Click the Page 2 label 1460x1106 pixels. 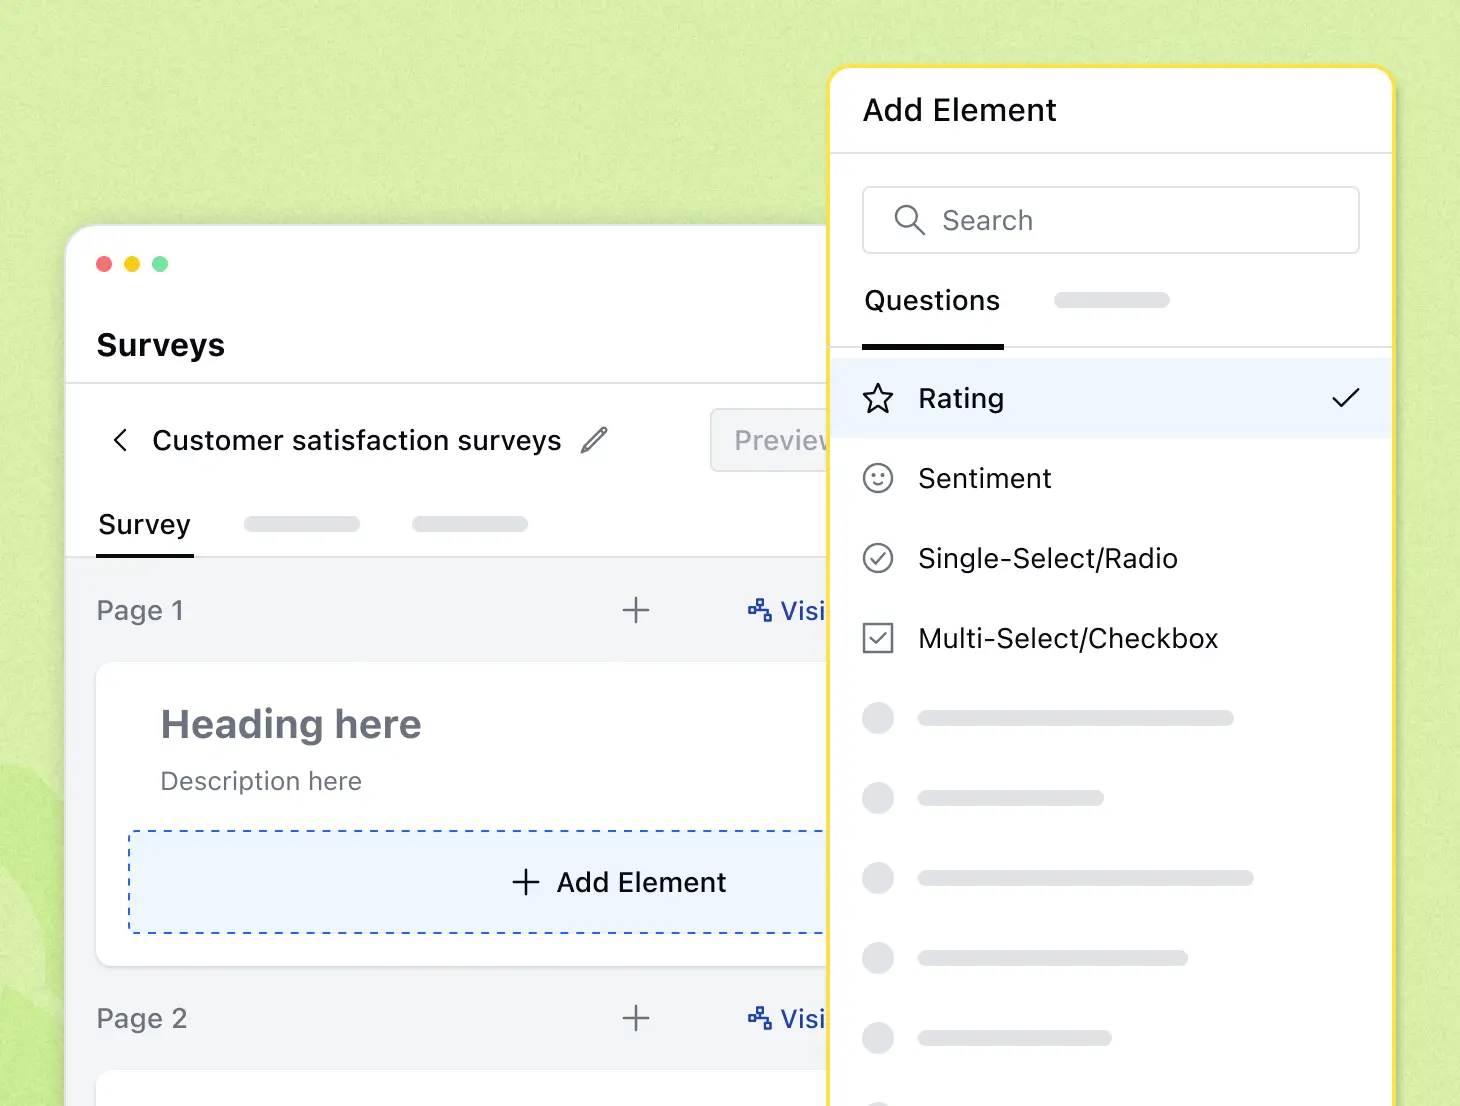[142, 1018]
